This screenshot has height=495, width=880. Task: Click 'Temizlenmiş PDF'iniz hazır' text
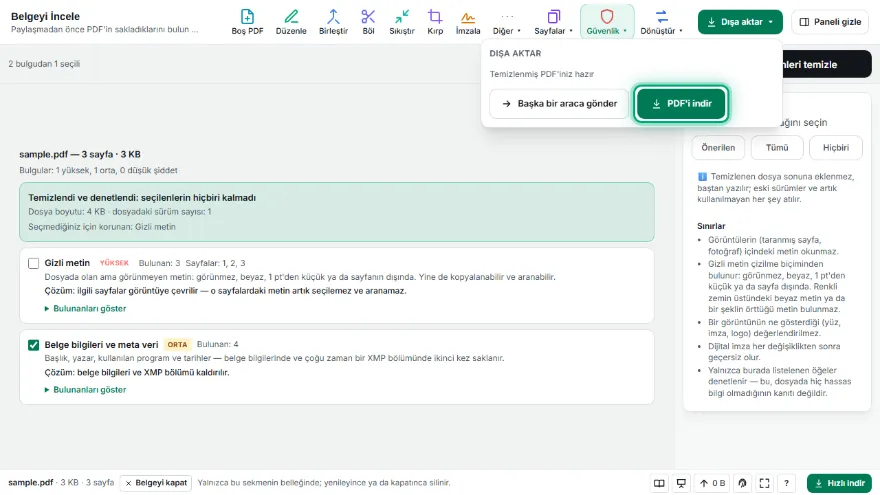point(542,74)
